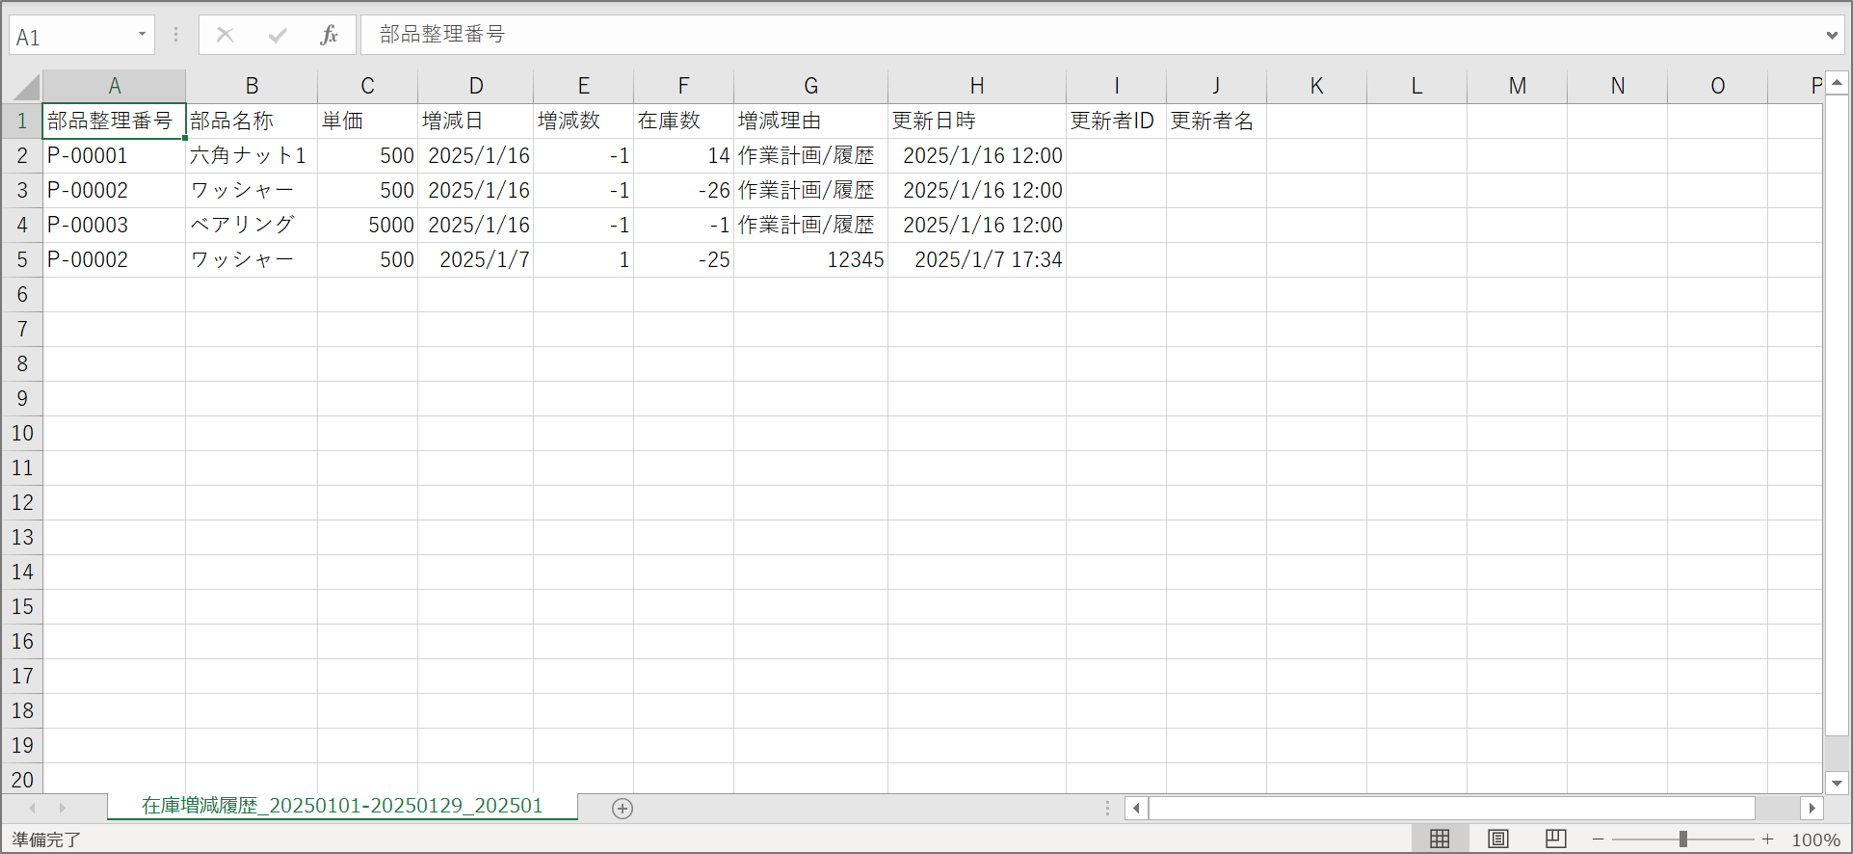This screenshot has height=854, width=1853.
Task: Add a new sheet with plus icon
Action: (622, 808)
